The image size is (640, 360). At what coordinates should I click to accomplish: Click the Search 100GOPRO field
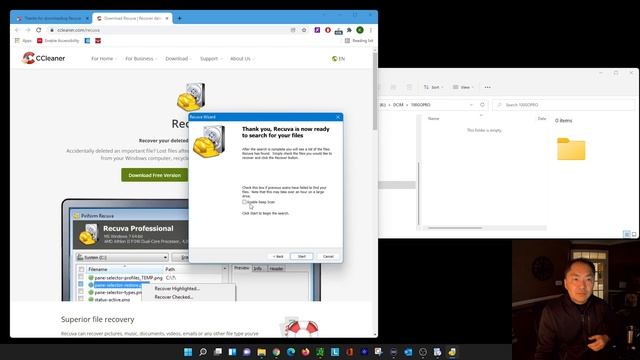pyautogui.click(x=564, y=105)
